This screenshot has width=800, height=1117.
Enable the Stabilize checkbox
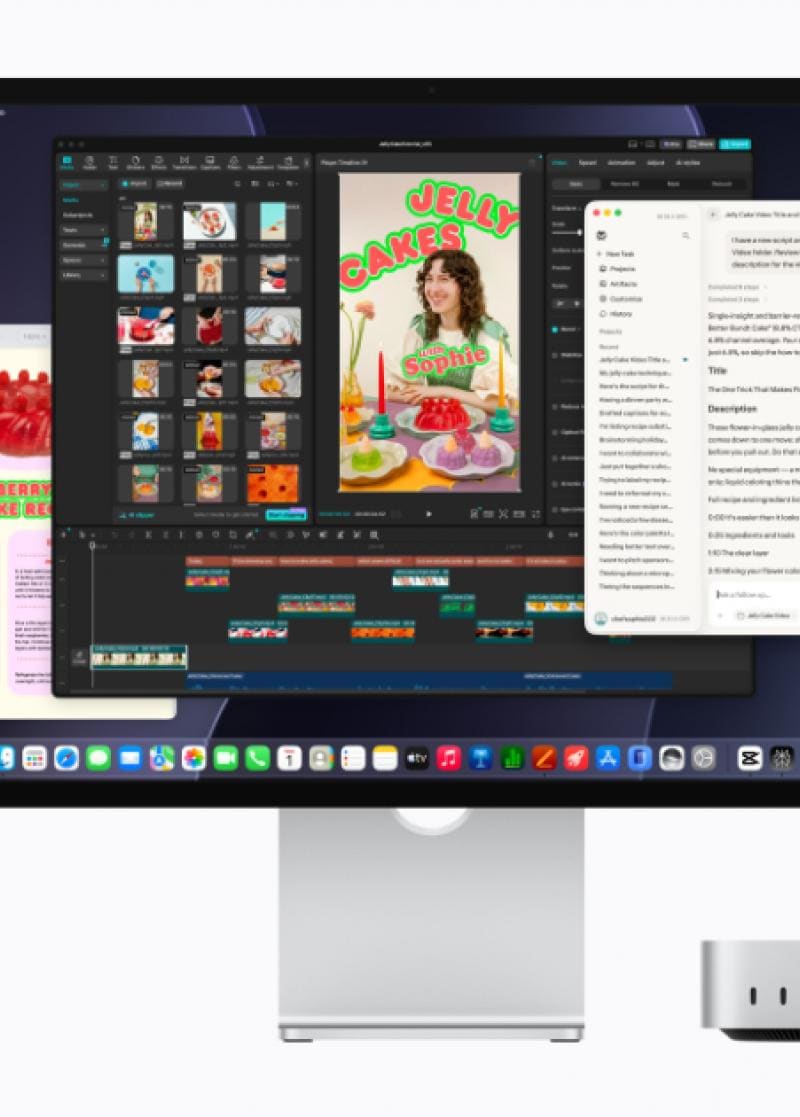click(x=555, y=355)
